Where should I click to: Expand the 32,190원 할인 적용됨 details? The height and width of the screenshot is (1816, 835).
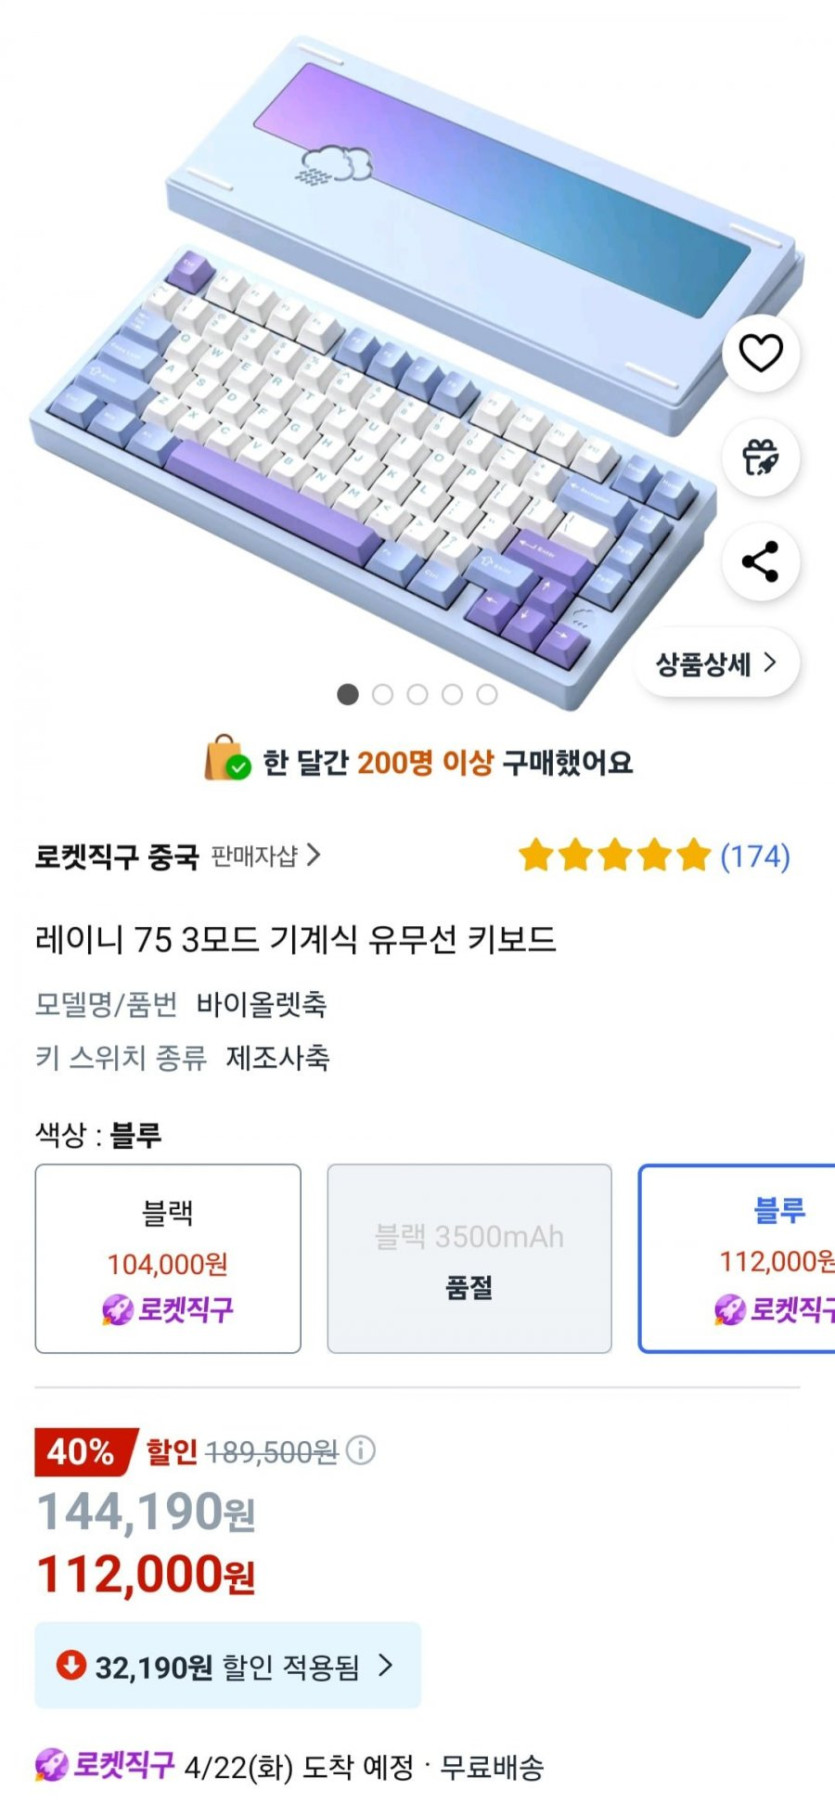click(228, 1666)
